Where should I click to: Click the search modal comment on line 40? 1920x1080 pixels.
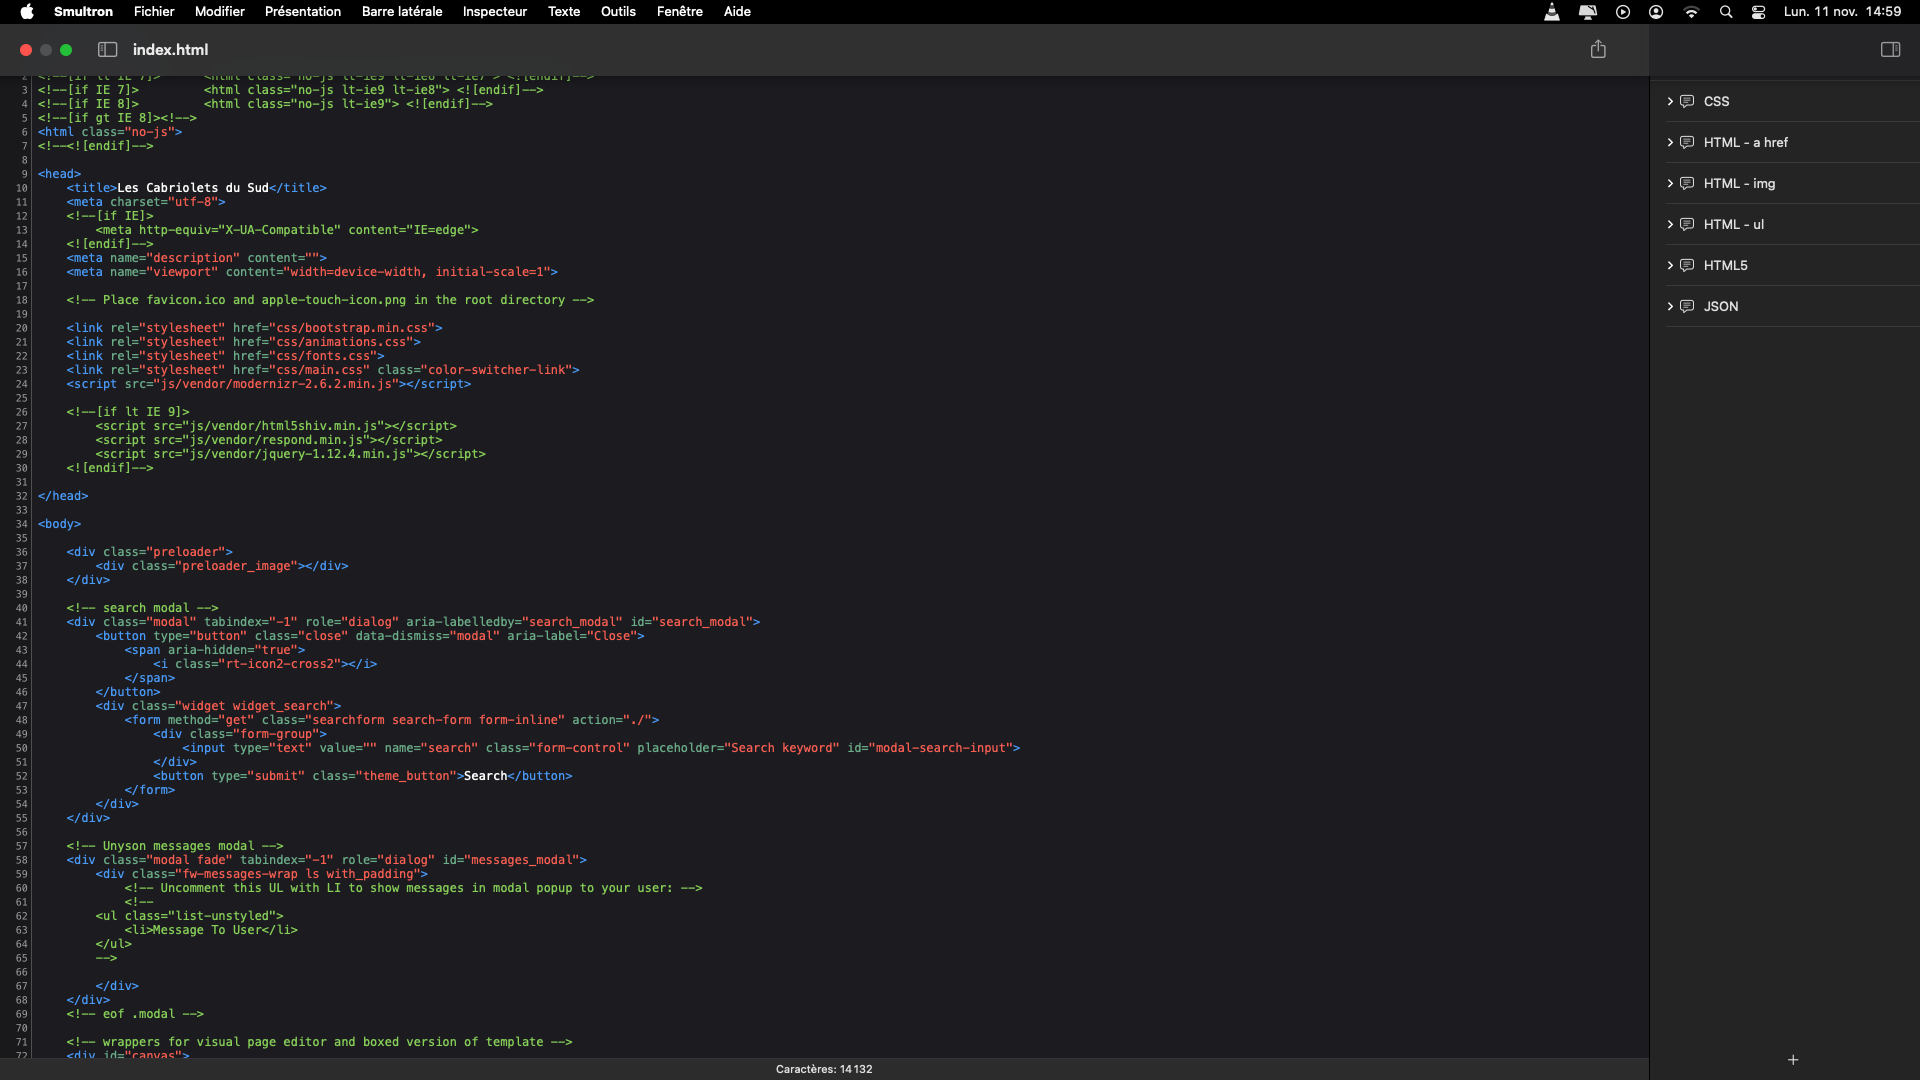coord(142,608)
